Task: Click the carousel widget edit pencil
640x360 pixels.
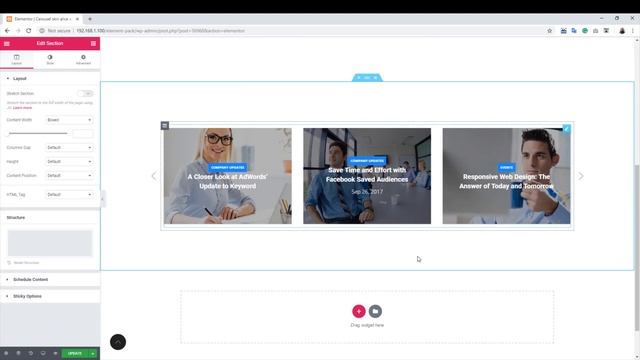Action: (567, 129)
